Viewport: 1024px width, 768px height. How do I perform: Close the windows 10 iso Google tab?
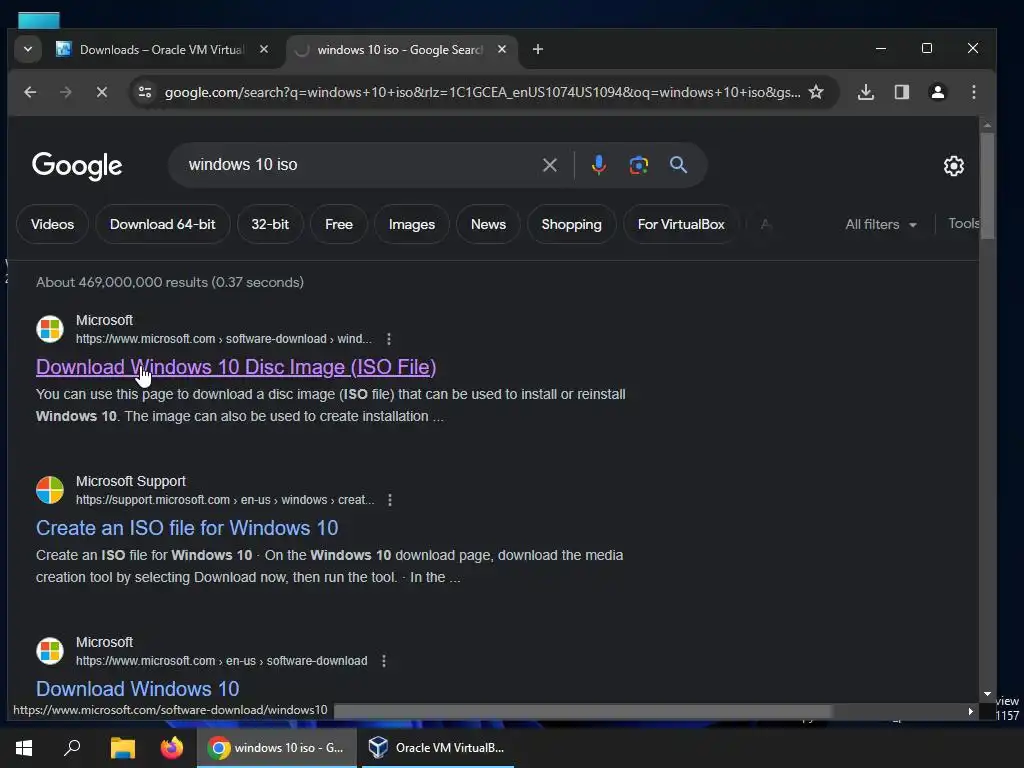coord(502,50)
